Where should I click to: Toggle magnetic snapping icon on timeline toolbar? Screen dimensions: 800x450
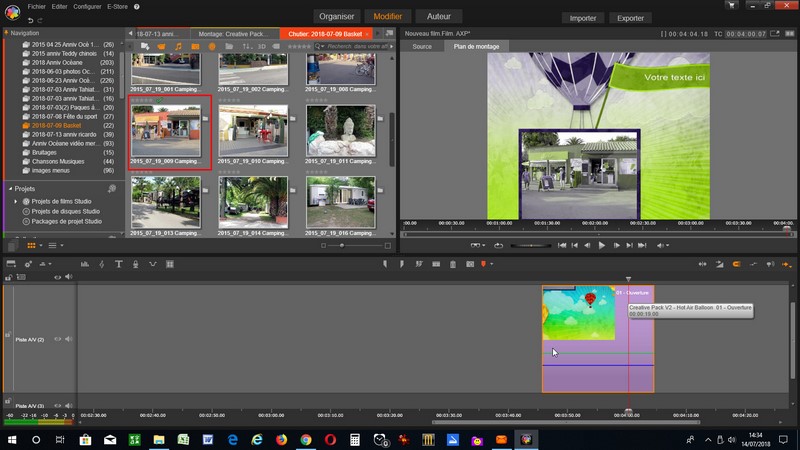coord(736,264)
